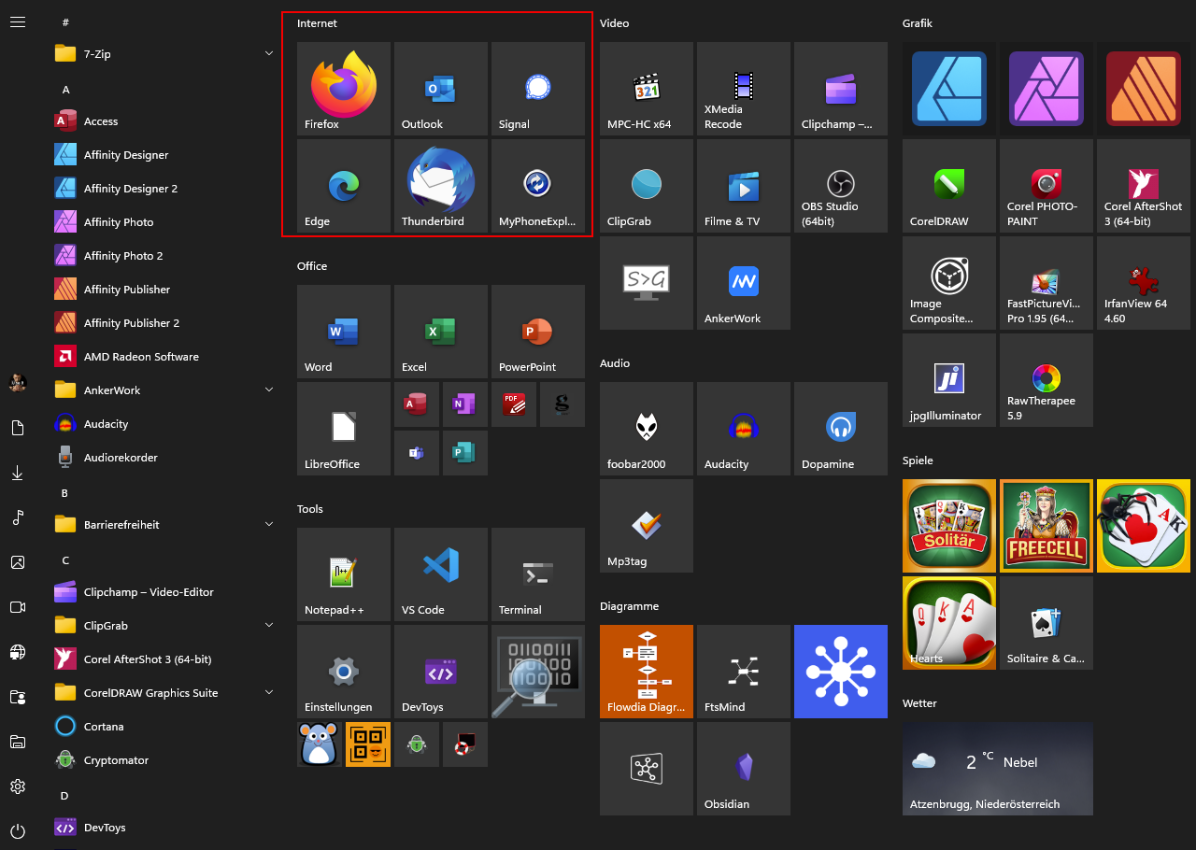This screenshot has height=850, width=1196.
Task: Open the CorelDRAW tile
Action: coord(948,186)
